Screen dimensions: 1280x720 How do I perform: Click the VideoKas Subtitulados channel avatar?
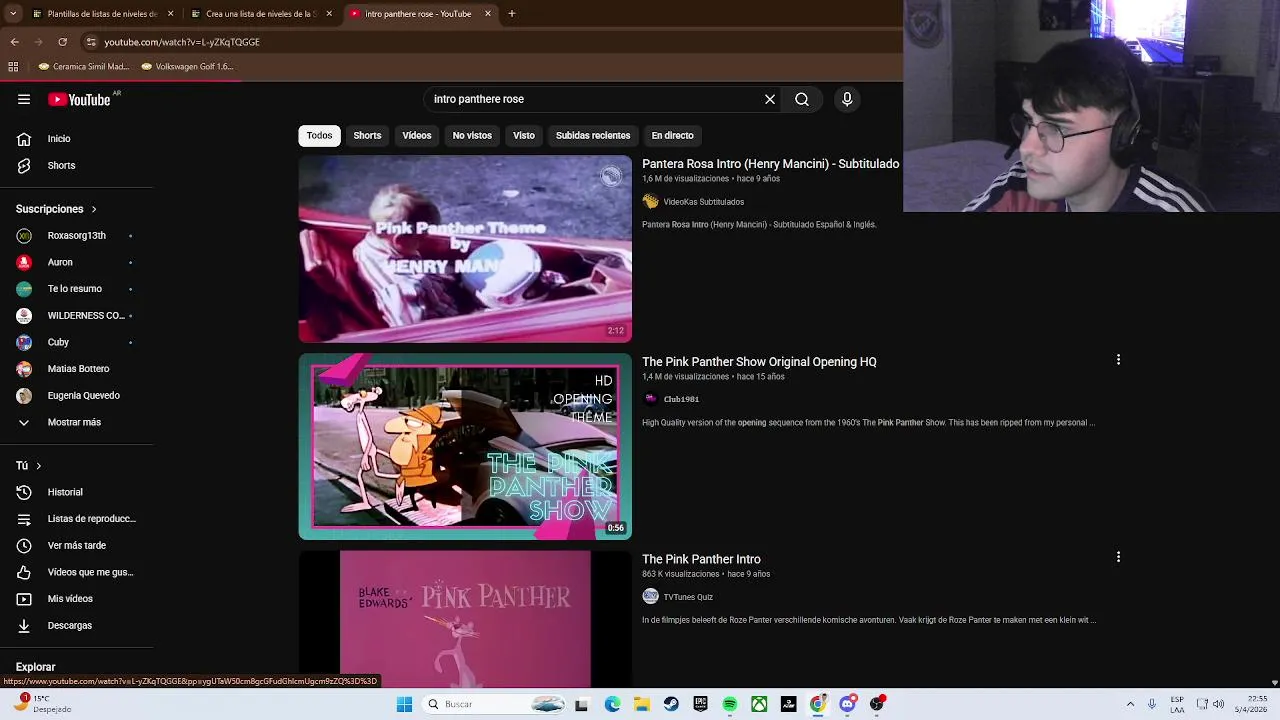[x=650, y=201]
